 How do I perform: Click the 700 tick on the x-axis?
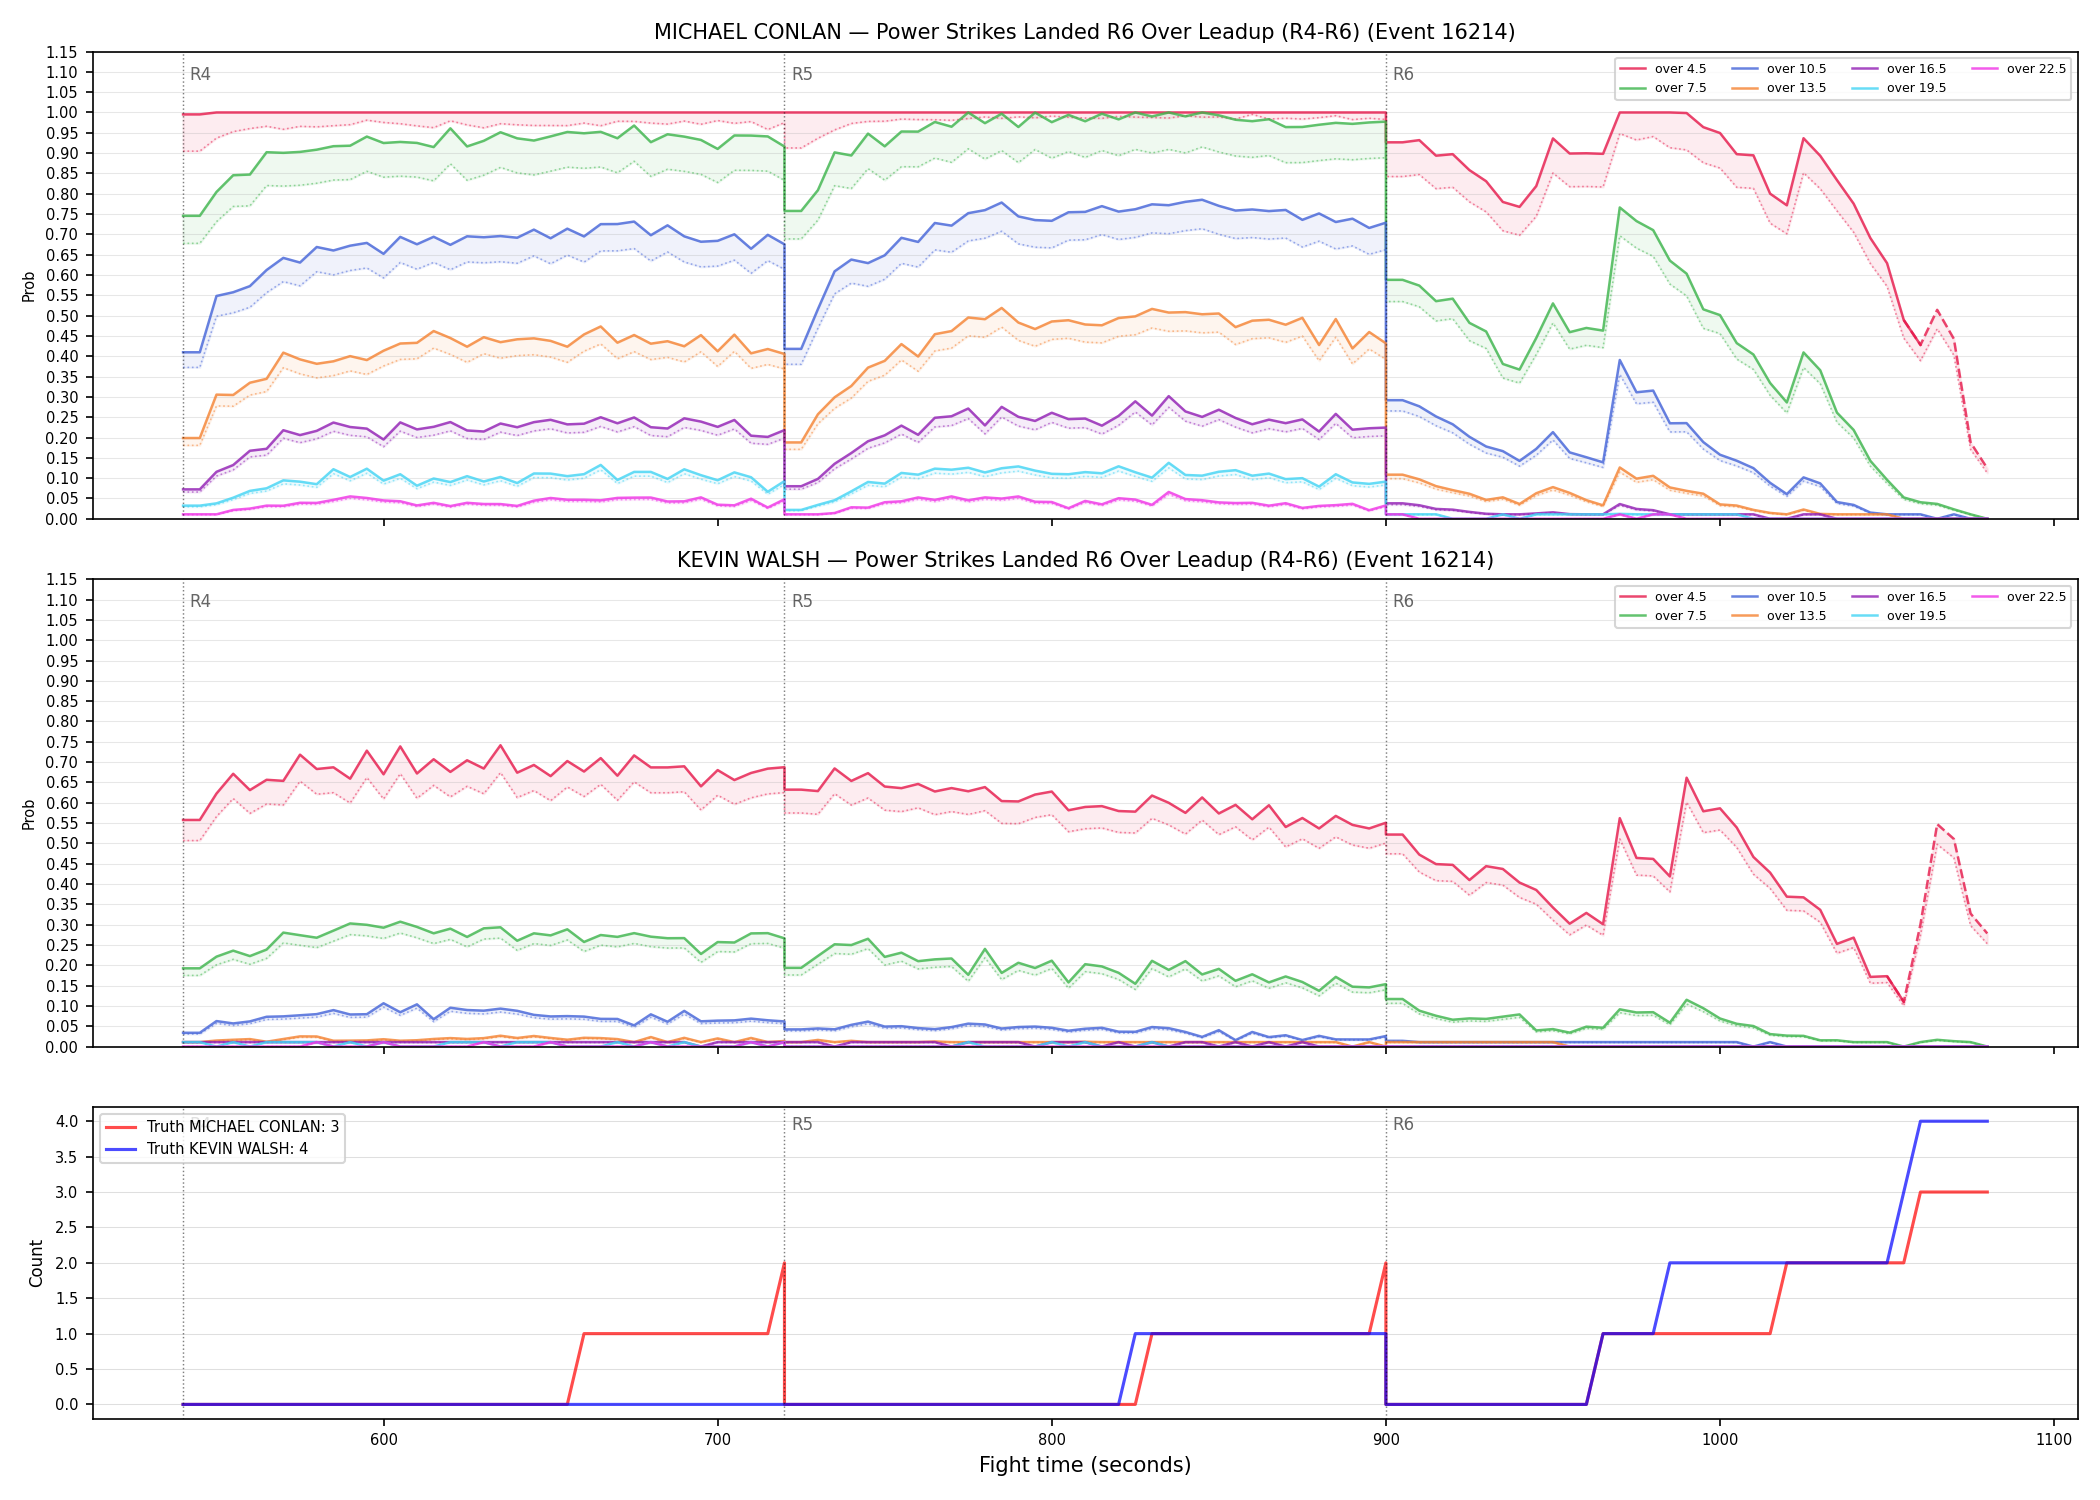coord(717,1439)
